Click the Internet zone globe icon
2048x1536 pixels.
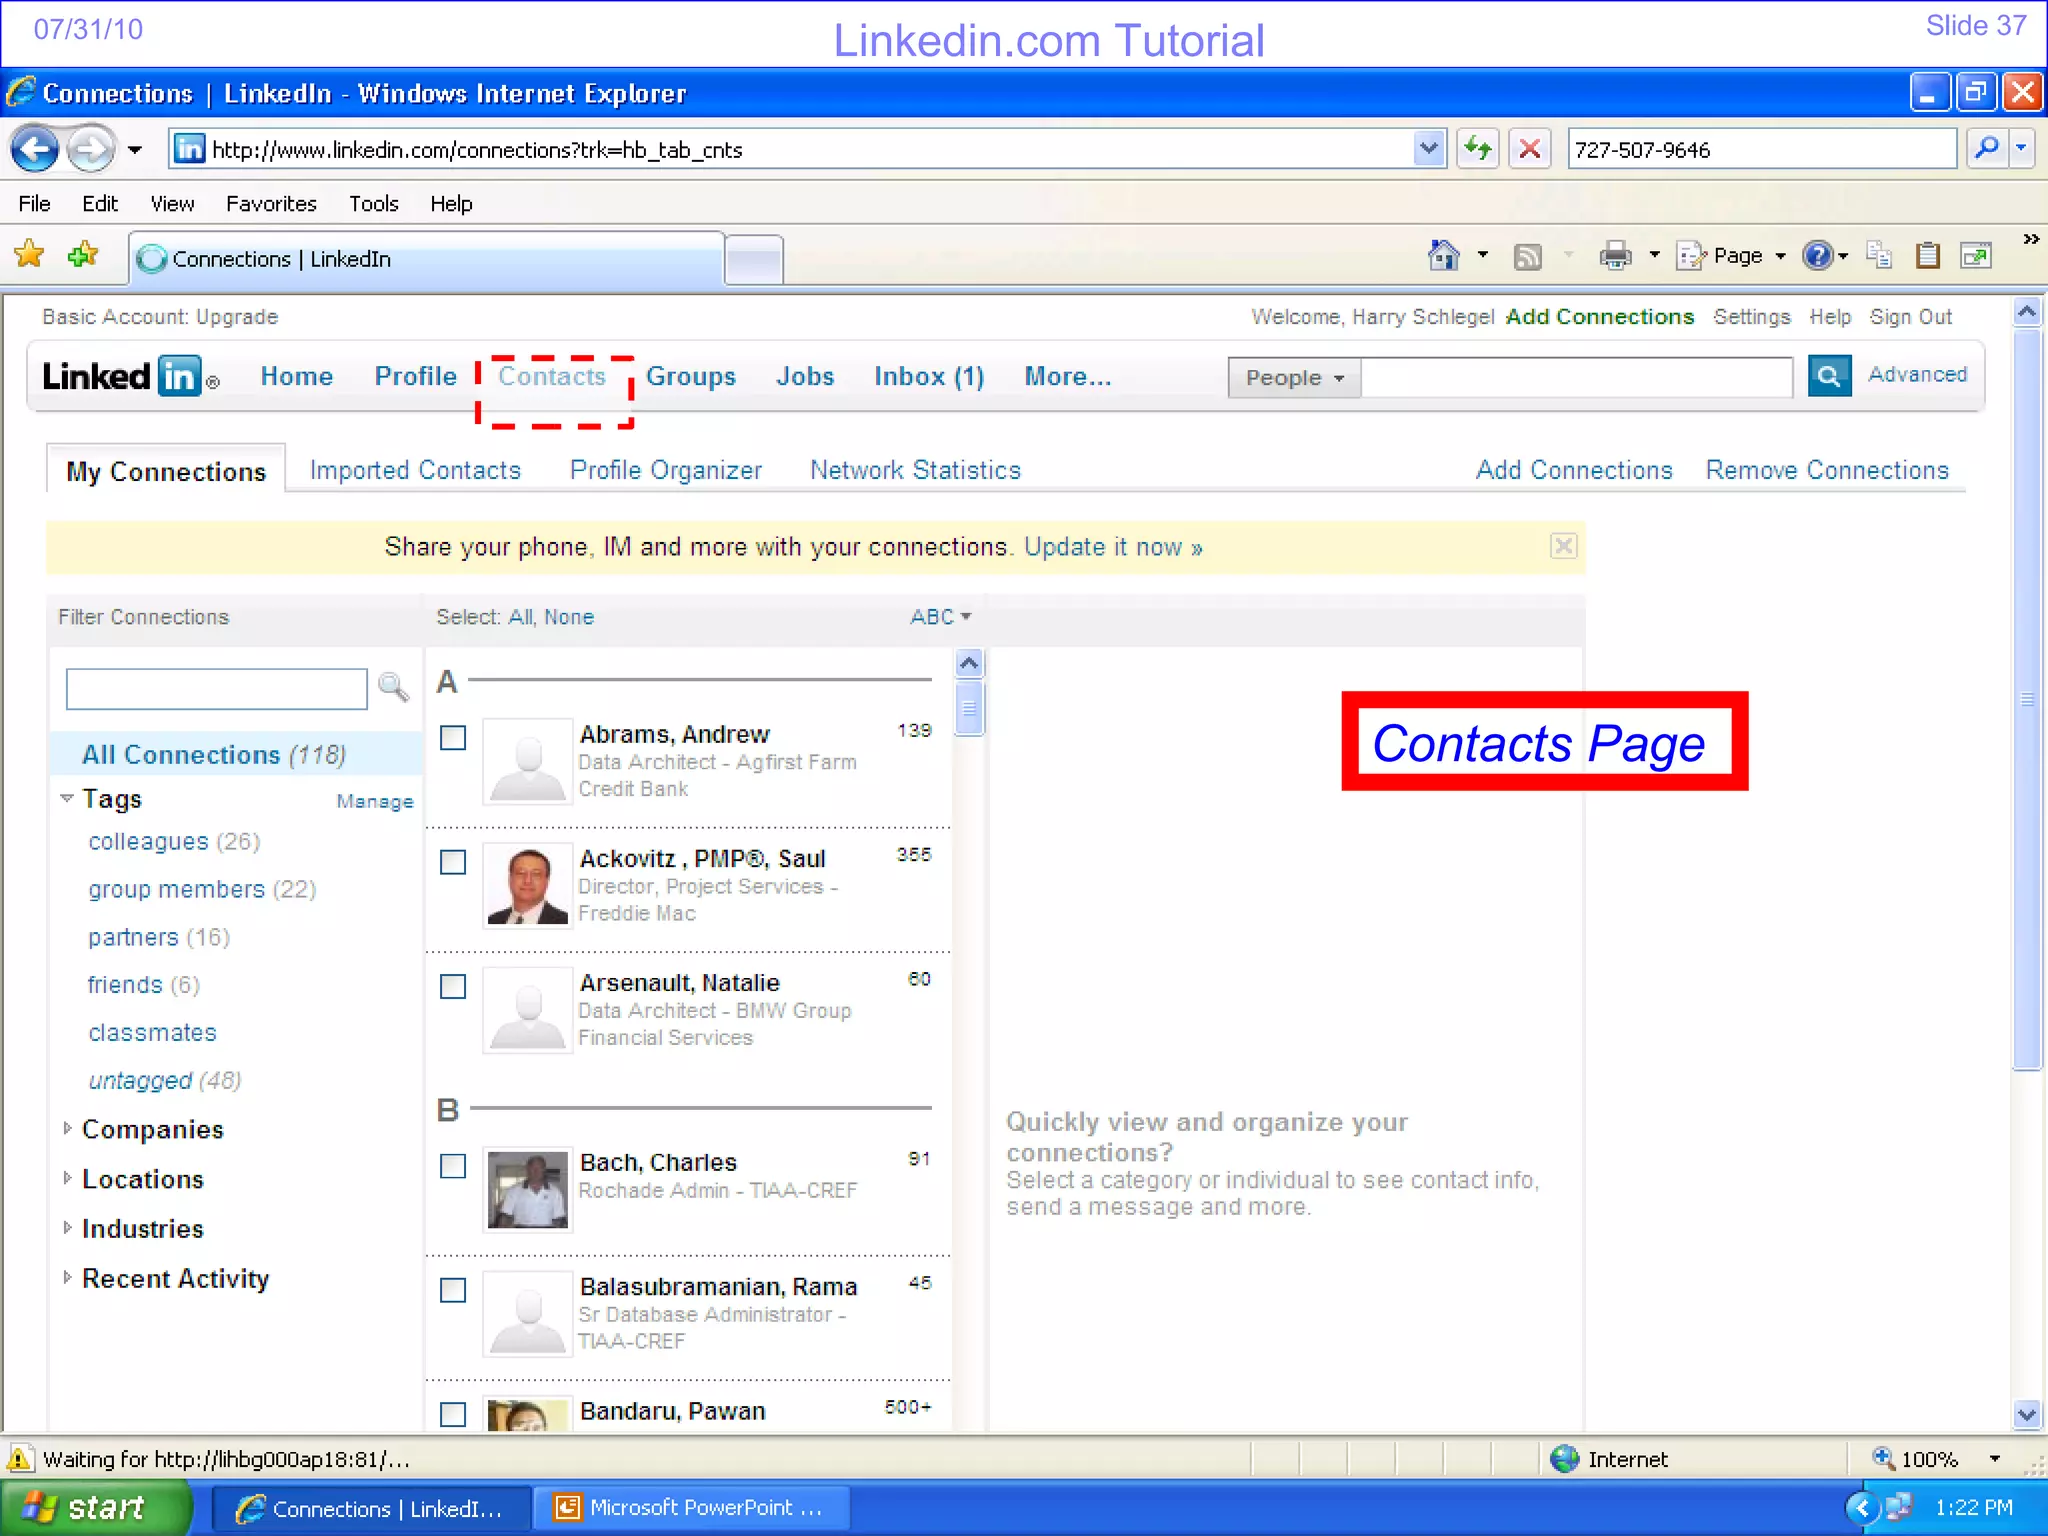click(x=1565, y=1459)
